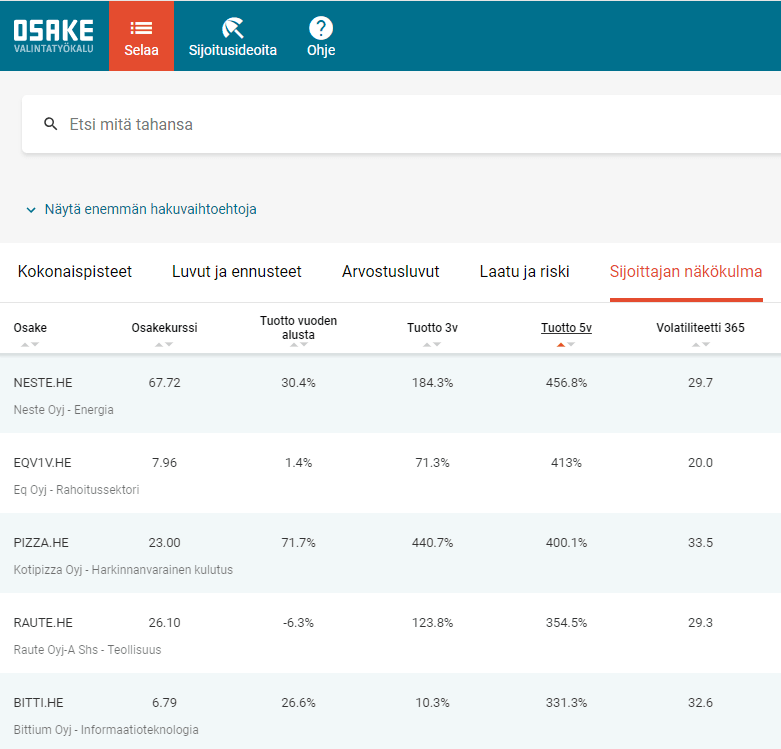The image size is (781, 749).
Task: Select the Sijoittajan näkökulma tab
Action: (686, 272)
